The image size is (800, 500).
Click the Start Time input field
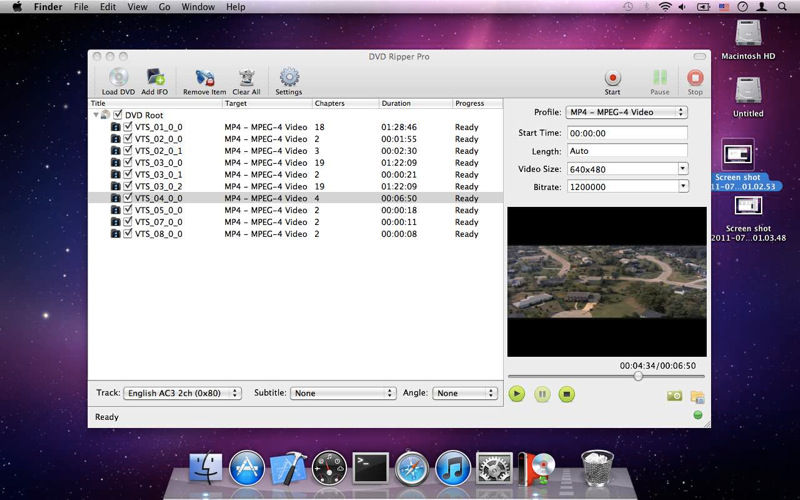point(627,133)
